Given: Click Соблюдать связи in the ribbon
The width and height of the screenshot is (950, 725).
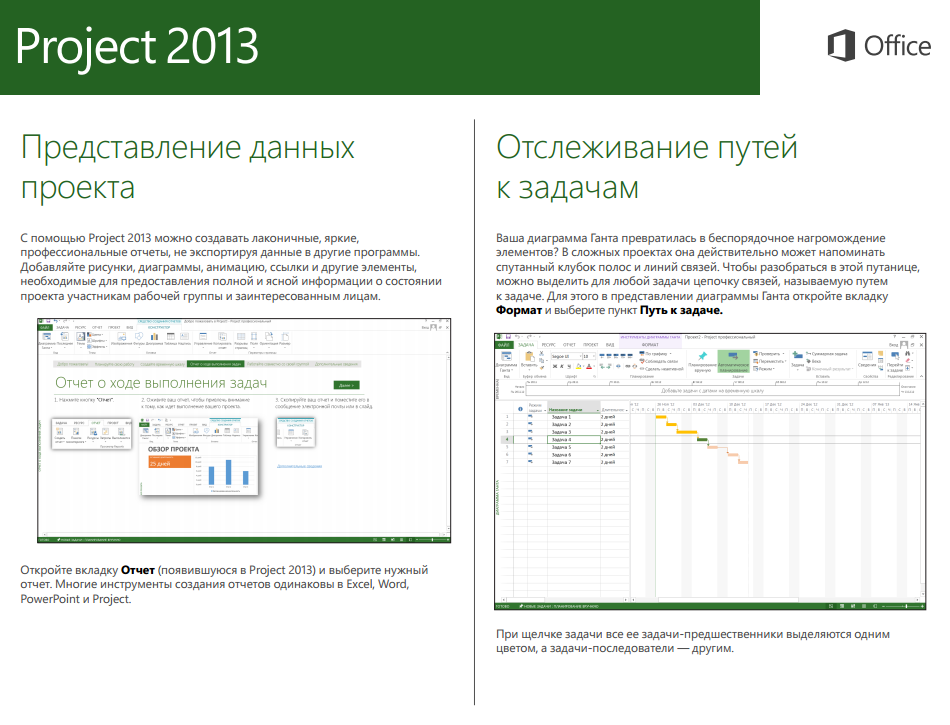Looking at the screenshot, I should coord(659,361).
